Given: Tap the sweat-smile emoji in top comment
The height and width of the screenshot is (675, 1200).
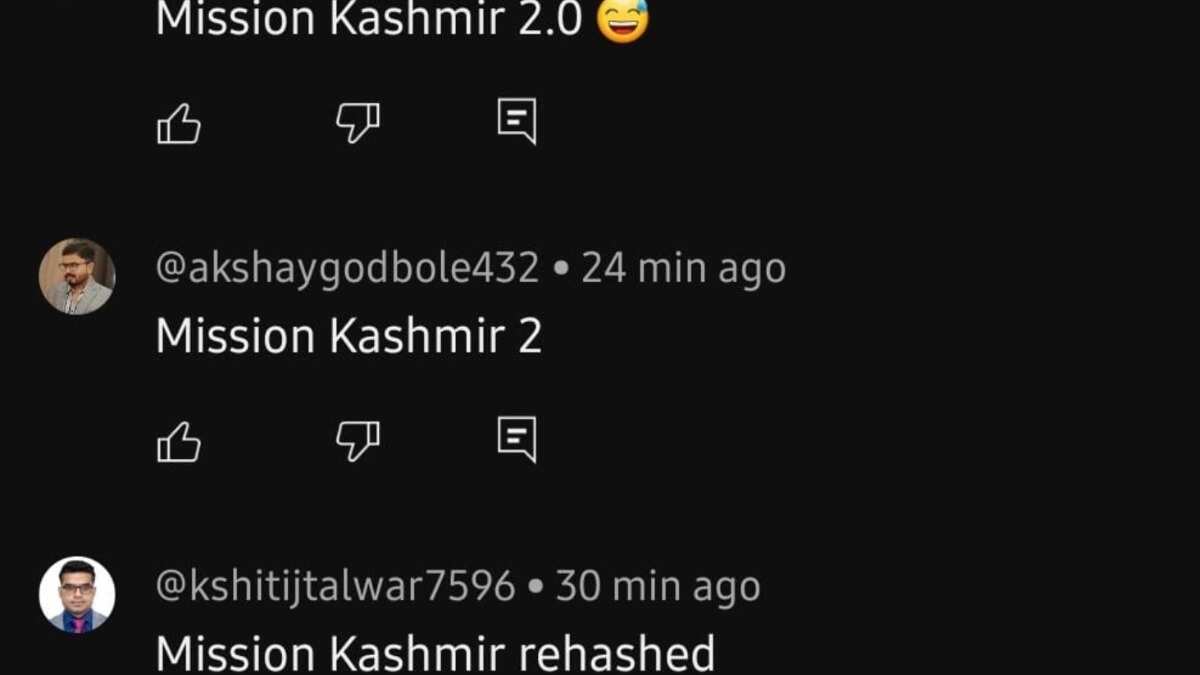Looking at the screenshot, I should tap(622, 20).
